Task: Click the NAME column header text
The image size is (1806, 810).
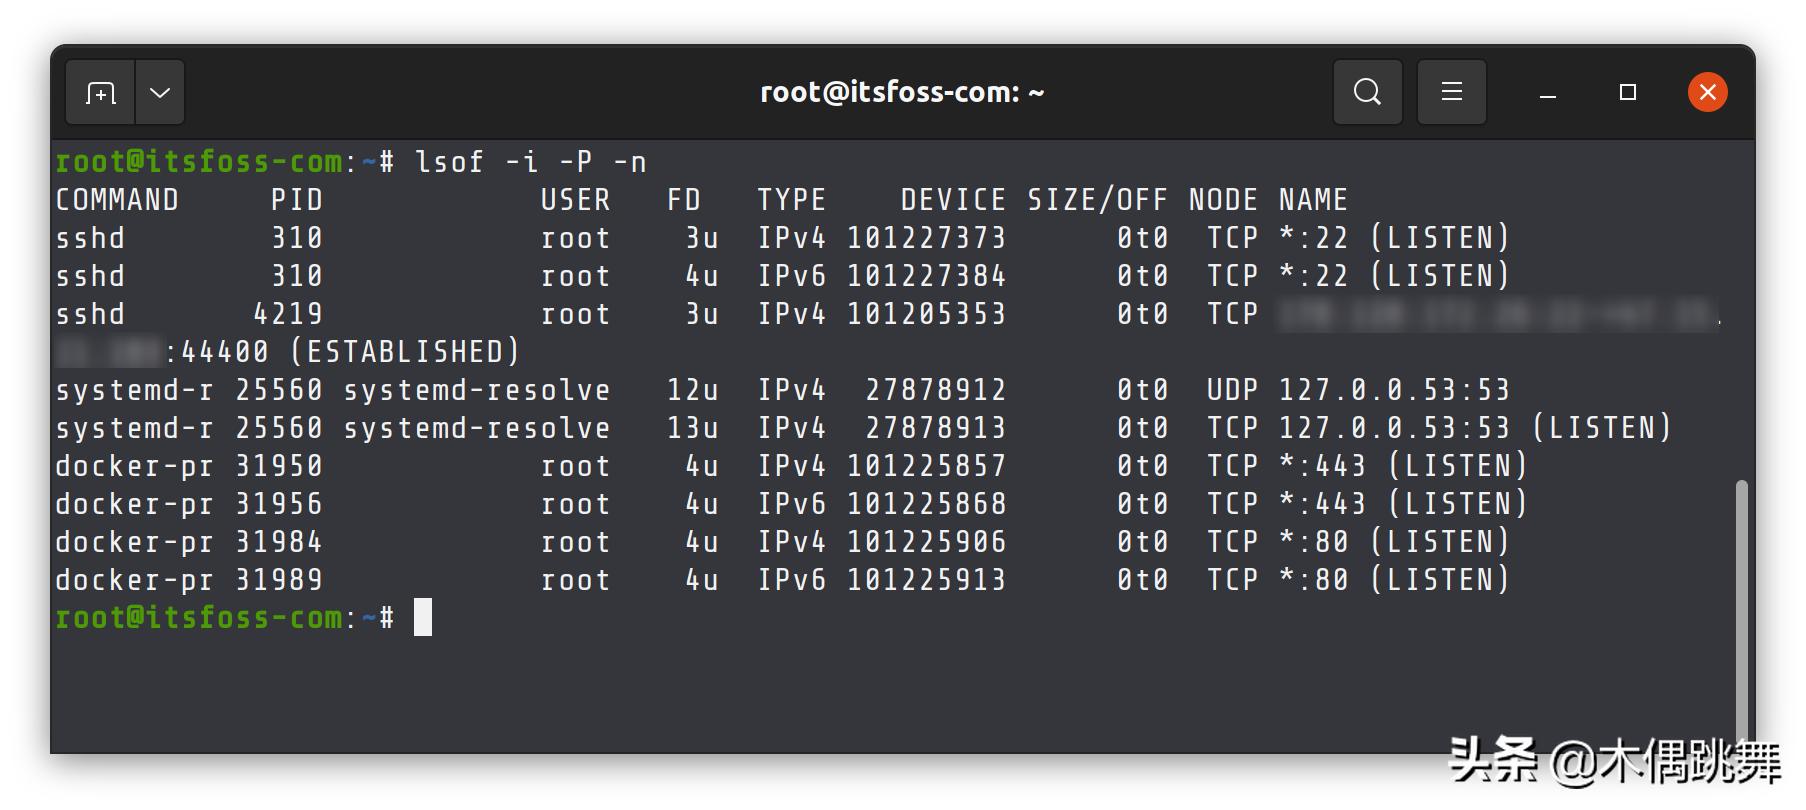Action: pos(1313,200)
